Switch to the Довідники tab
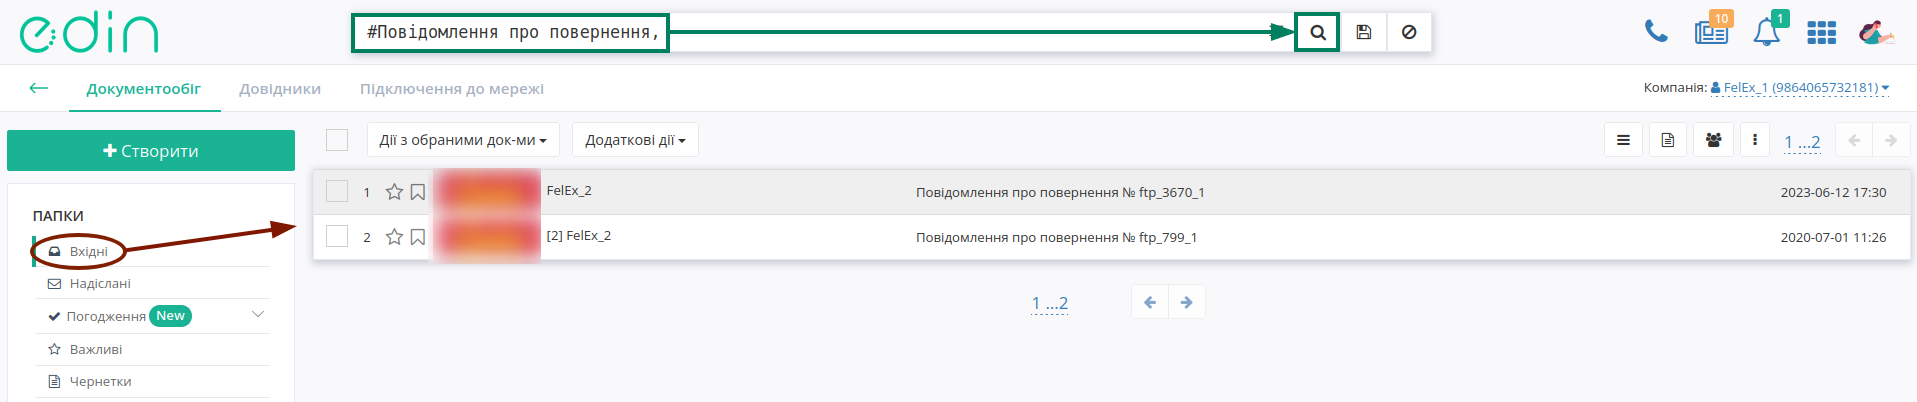Screen dimensions: 1917x402 pos(280,89)
